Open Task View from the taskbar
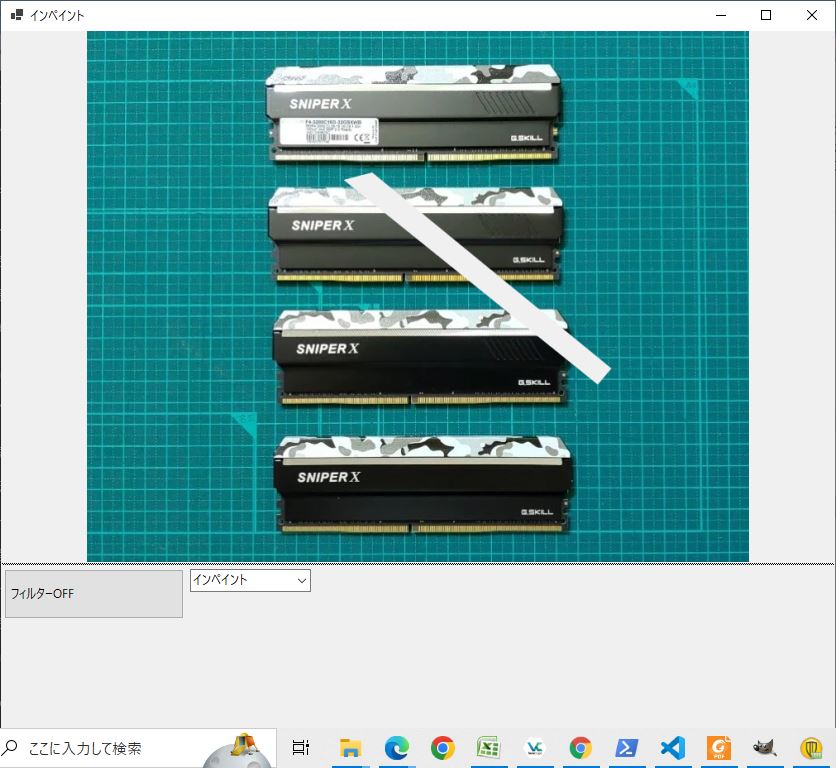This screenshot has height=768, width=836. tap(301, 748)
